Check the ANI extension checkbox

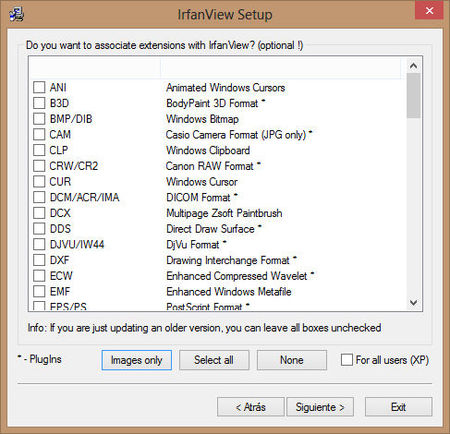click(39, 87)
